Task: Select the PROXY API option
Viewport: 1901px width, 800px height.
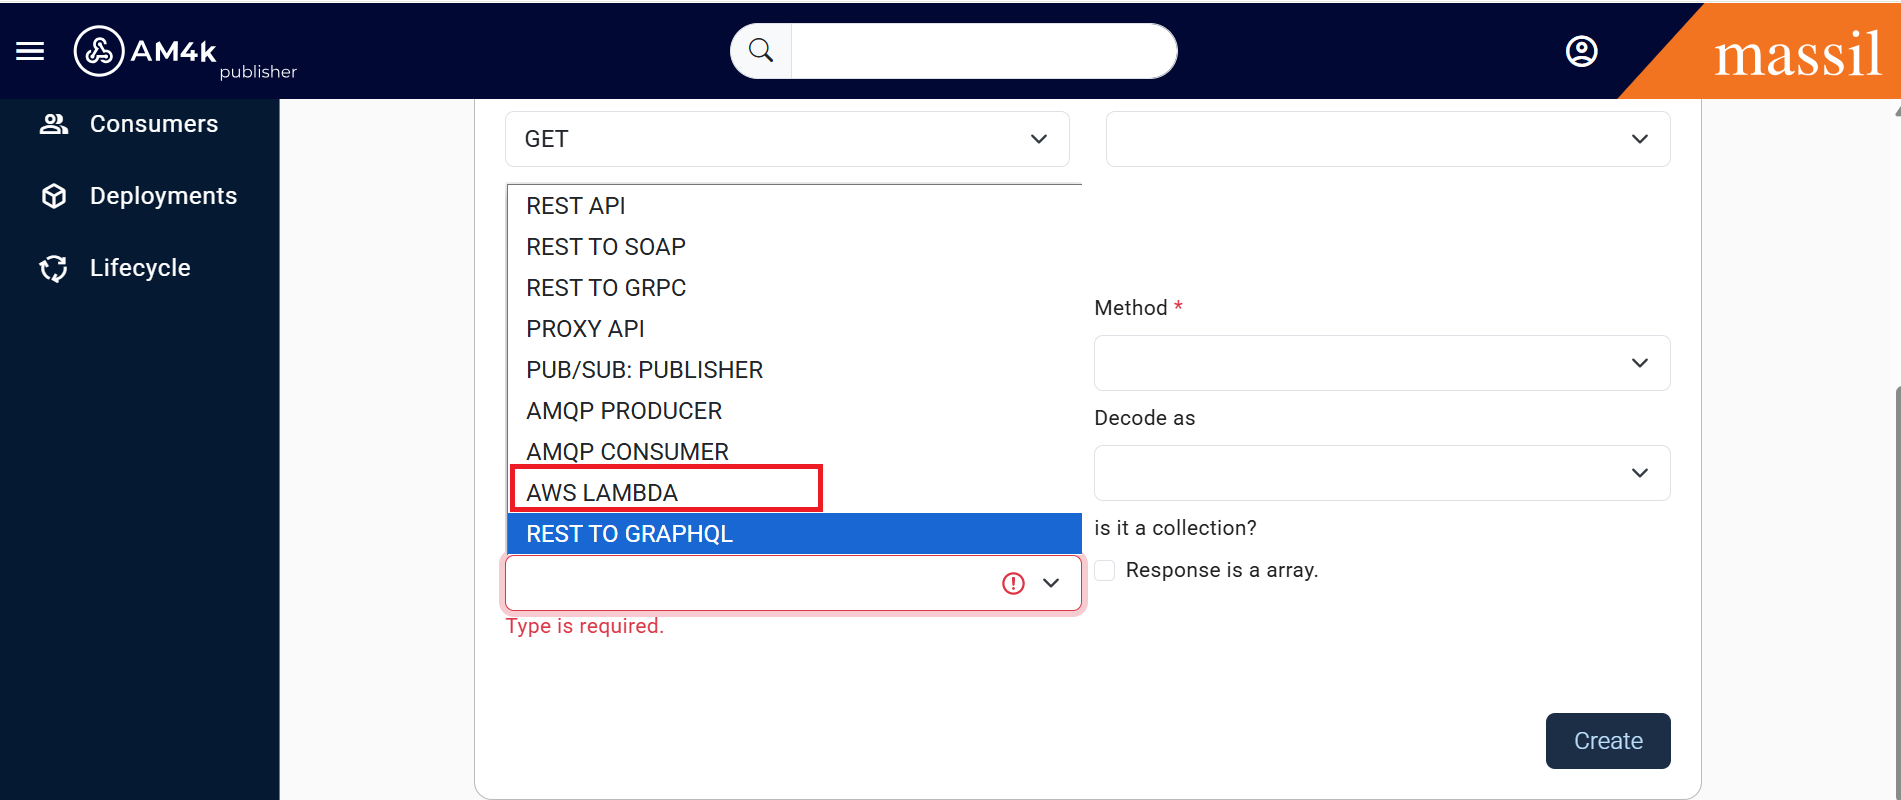Action: [585, 329]
